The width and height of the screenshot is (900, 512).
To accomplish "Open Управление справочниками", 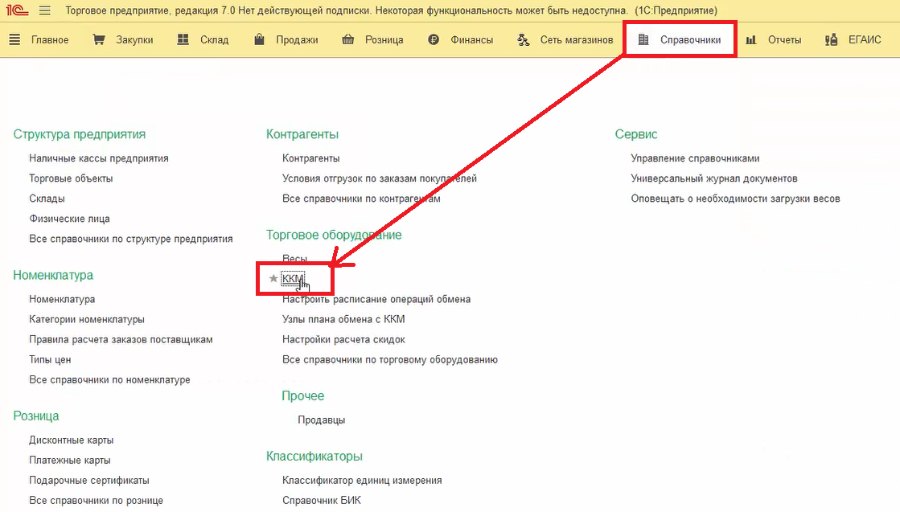I will (x=695, y=158).
